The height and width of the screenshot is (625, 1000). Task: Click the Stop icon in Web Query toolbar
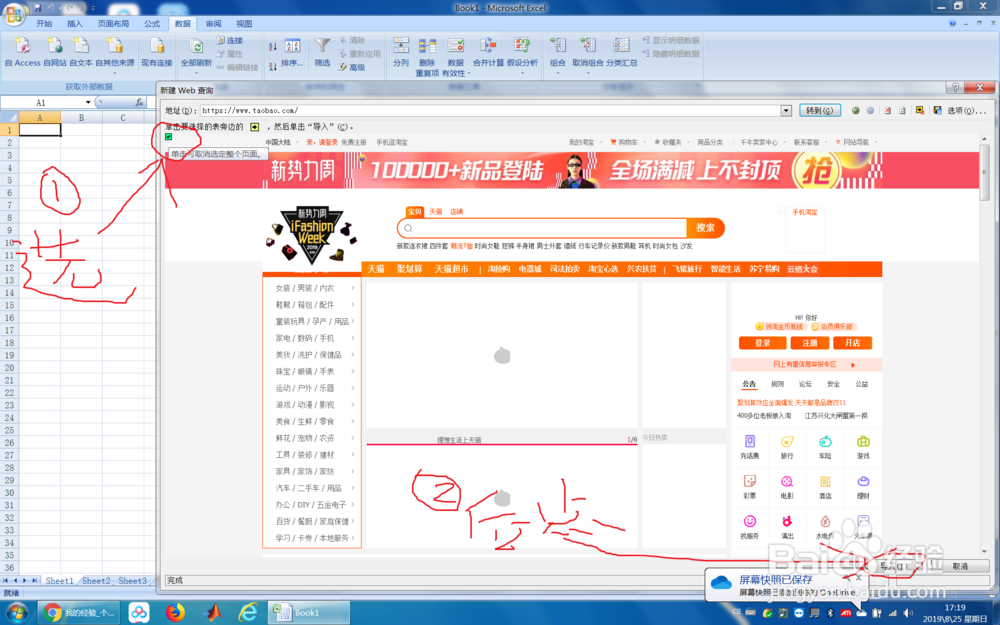point(887,110)
